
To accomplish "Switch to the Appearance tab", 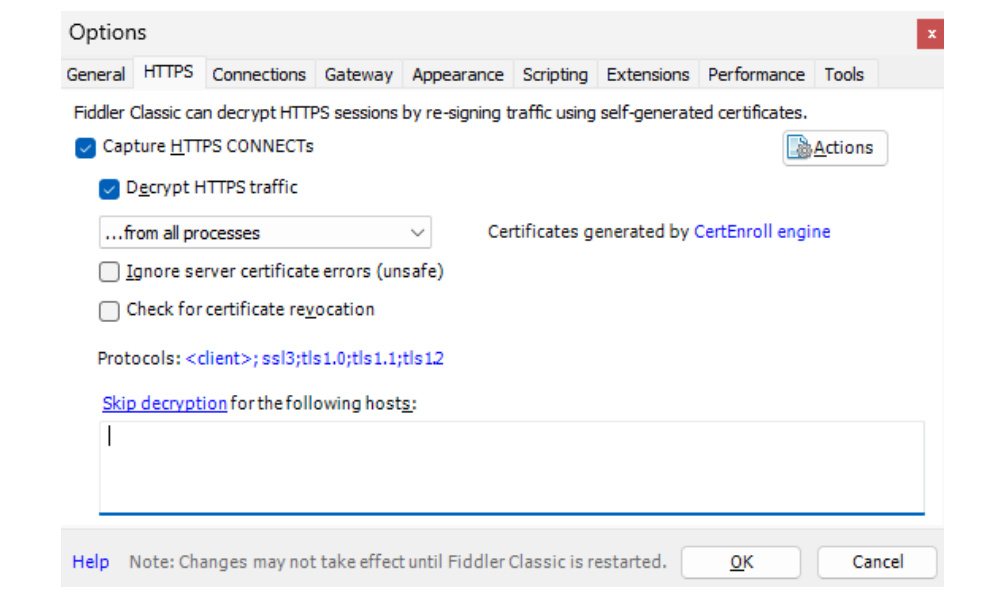I will (x=458, y=74).
